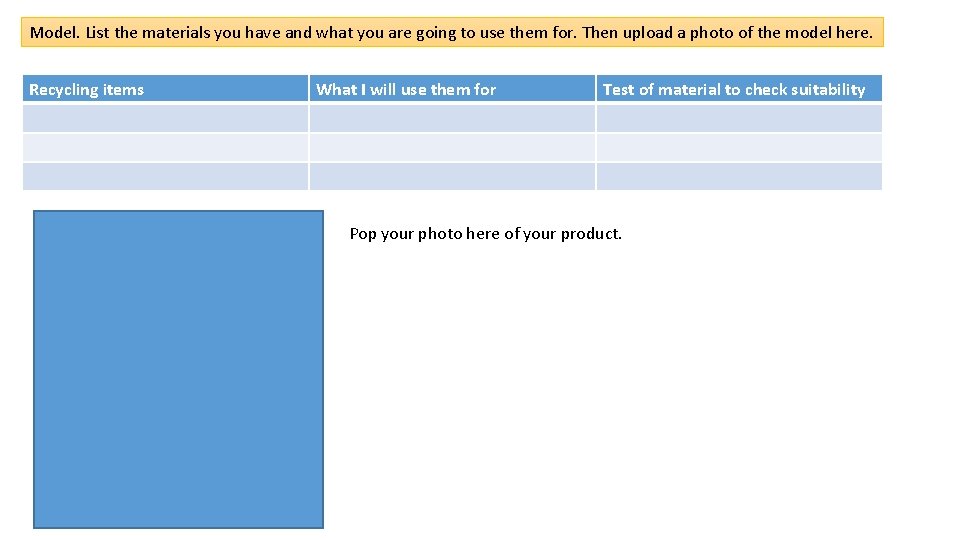Click first empty cell under 'What I will use them for'

click(x=452, y=118)
